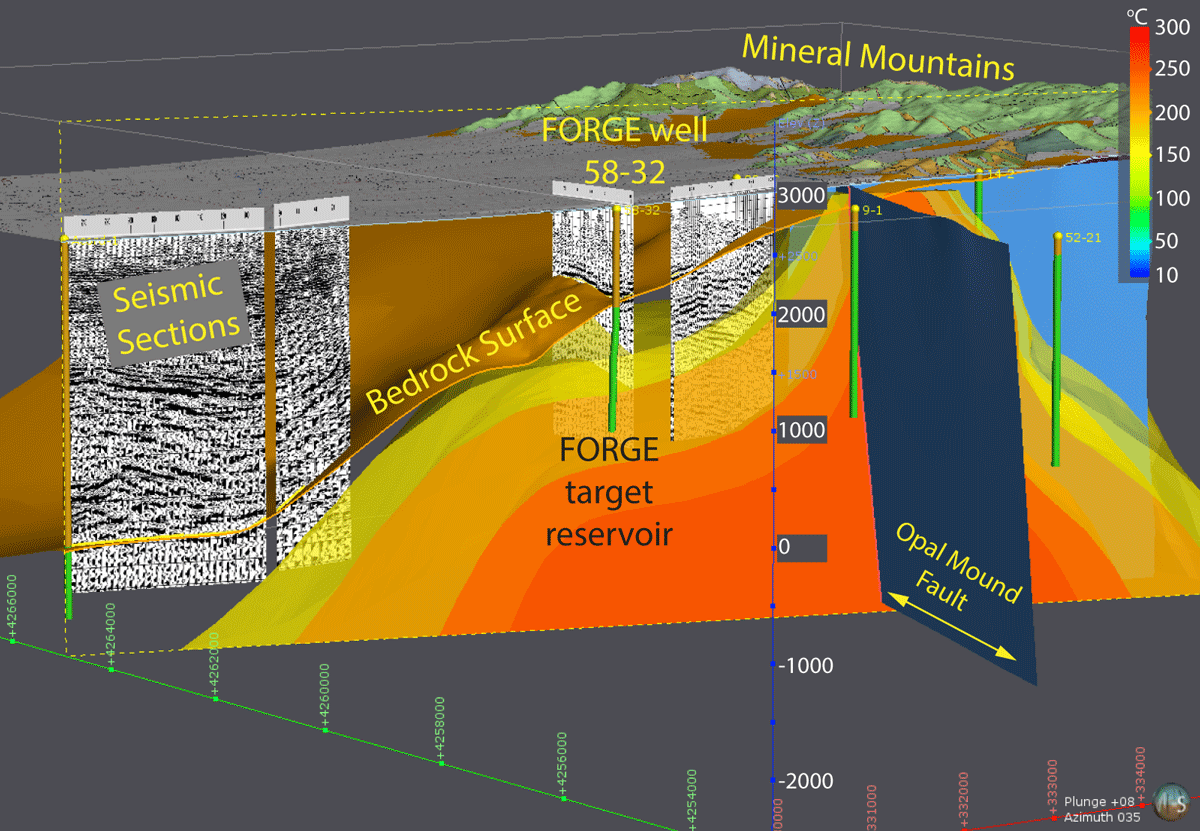Click the +4266000 northing axis label
This screenshot has height=831, width=1200.
coord(12,605)
